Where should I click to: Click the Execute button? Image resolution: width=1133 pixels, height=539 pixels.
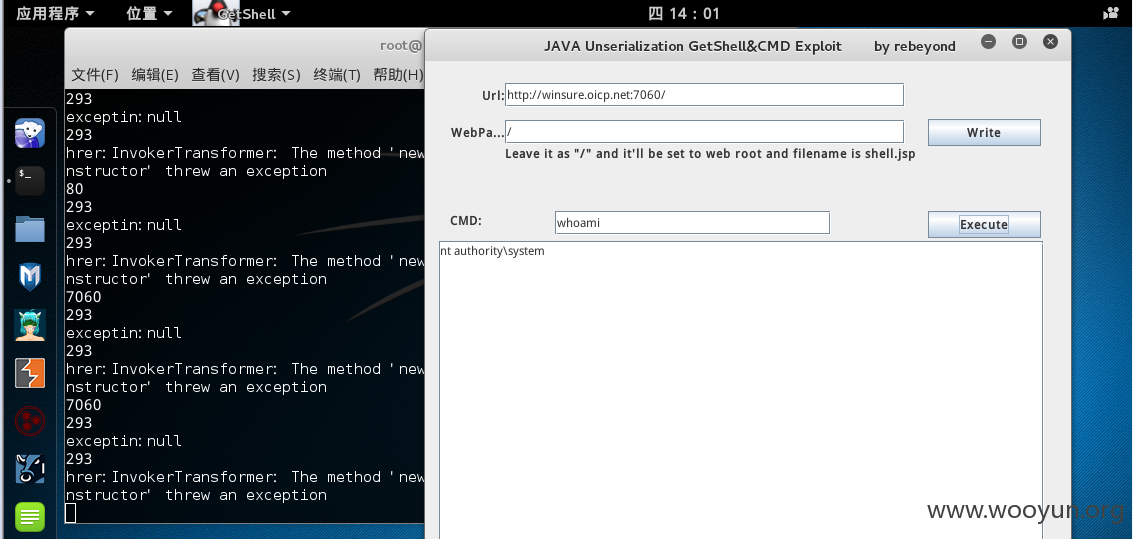[984, 224]
